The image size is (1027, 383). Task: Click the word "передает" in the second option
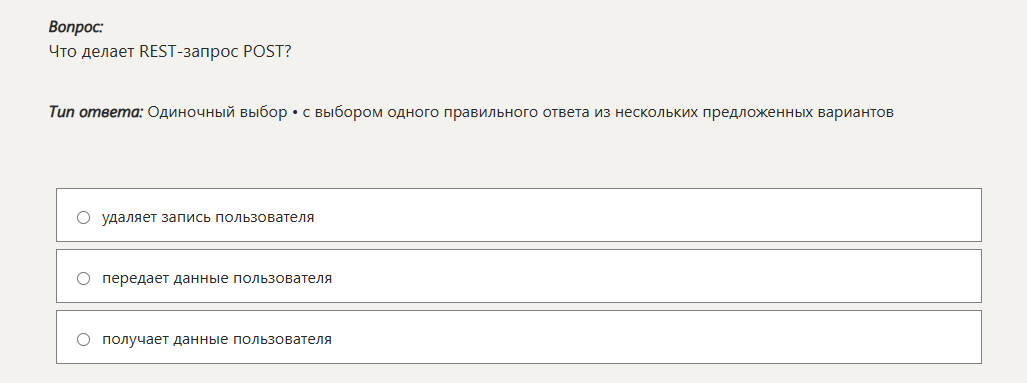coord(136,278)
